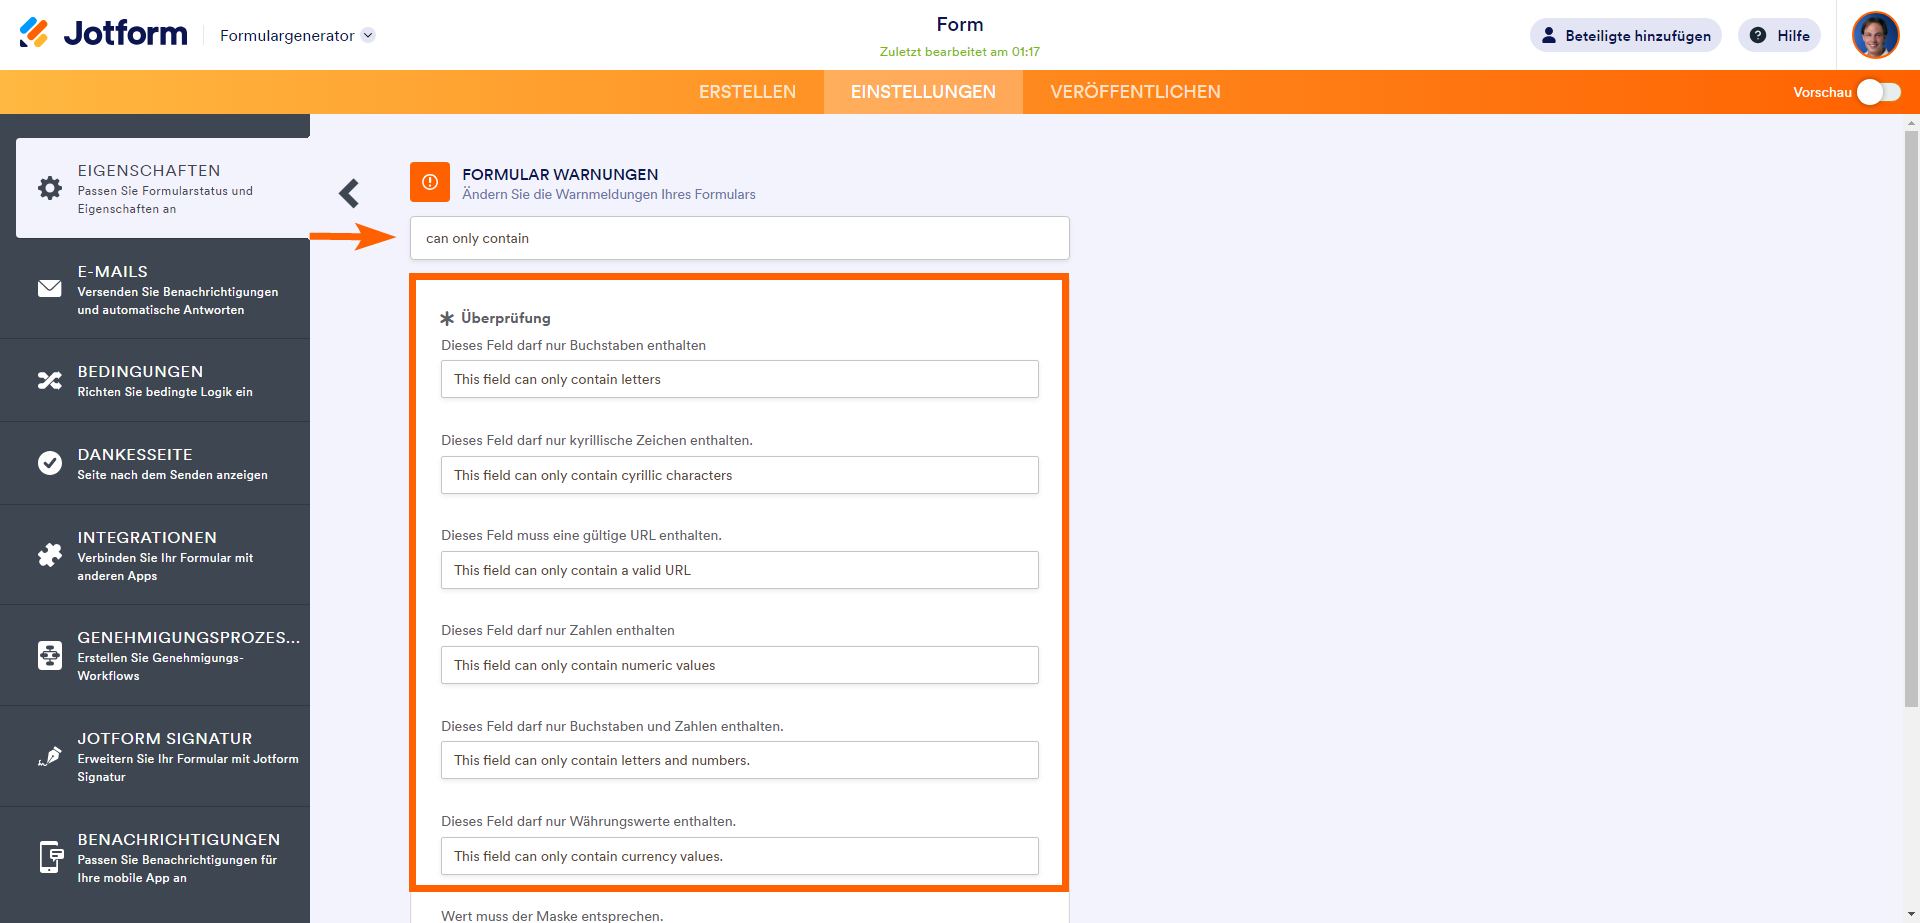Click the person icon in Beteiligte hinzufügen
This screenshot has height=923, width=1920.
click(x=1549, y=35)
